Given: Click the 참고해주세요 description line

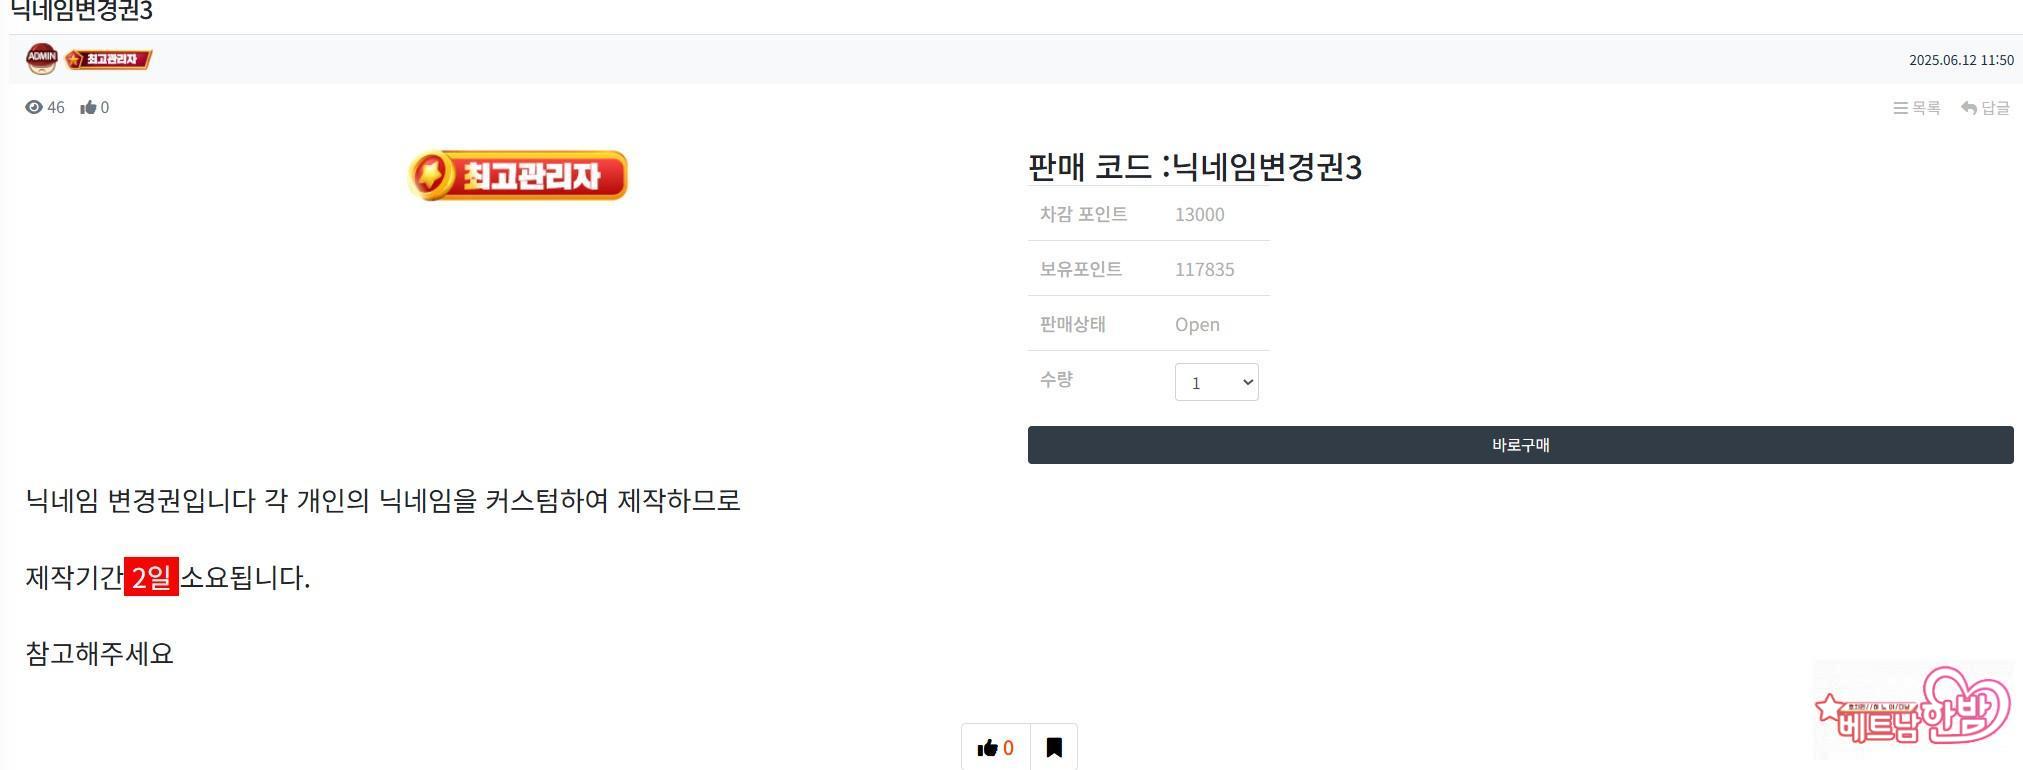Looking at the screenshot, I should [x=99, y=654].
